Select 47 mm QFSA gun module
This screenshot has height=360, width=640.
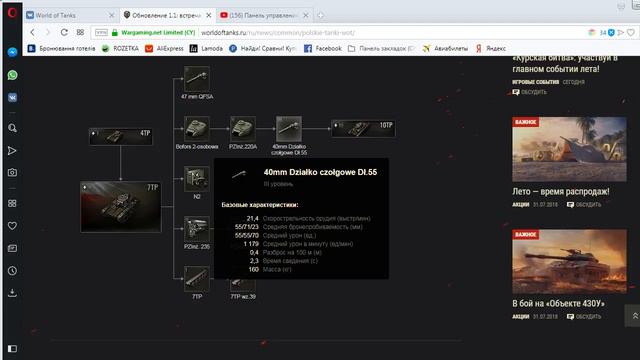click(197, 79)
